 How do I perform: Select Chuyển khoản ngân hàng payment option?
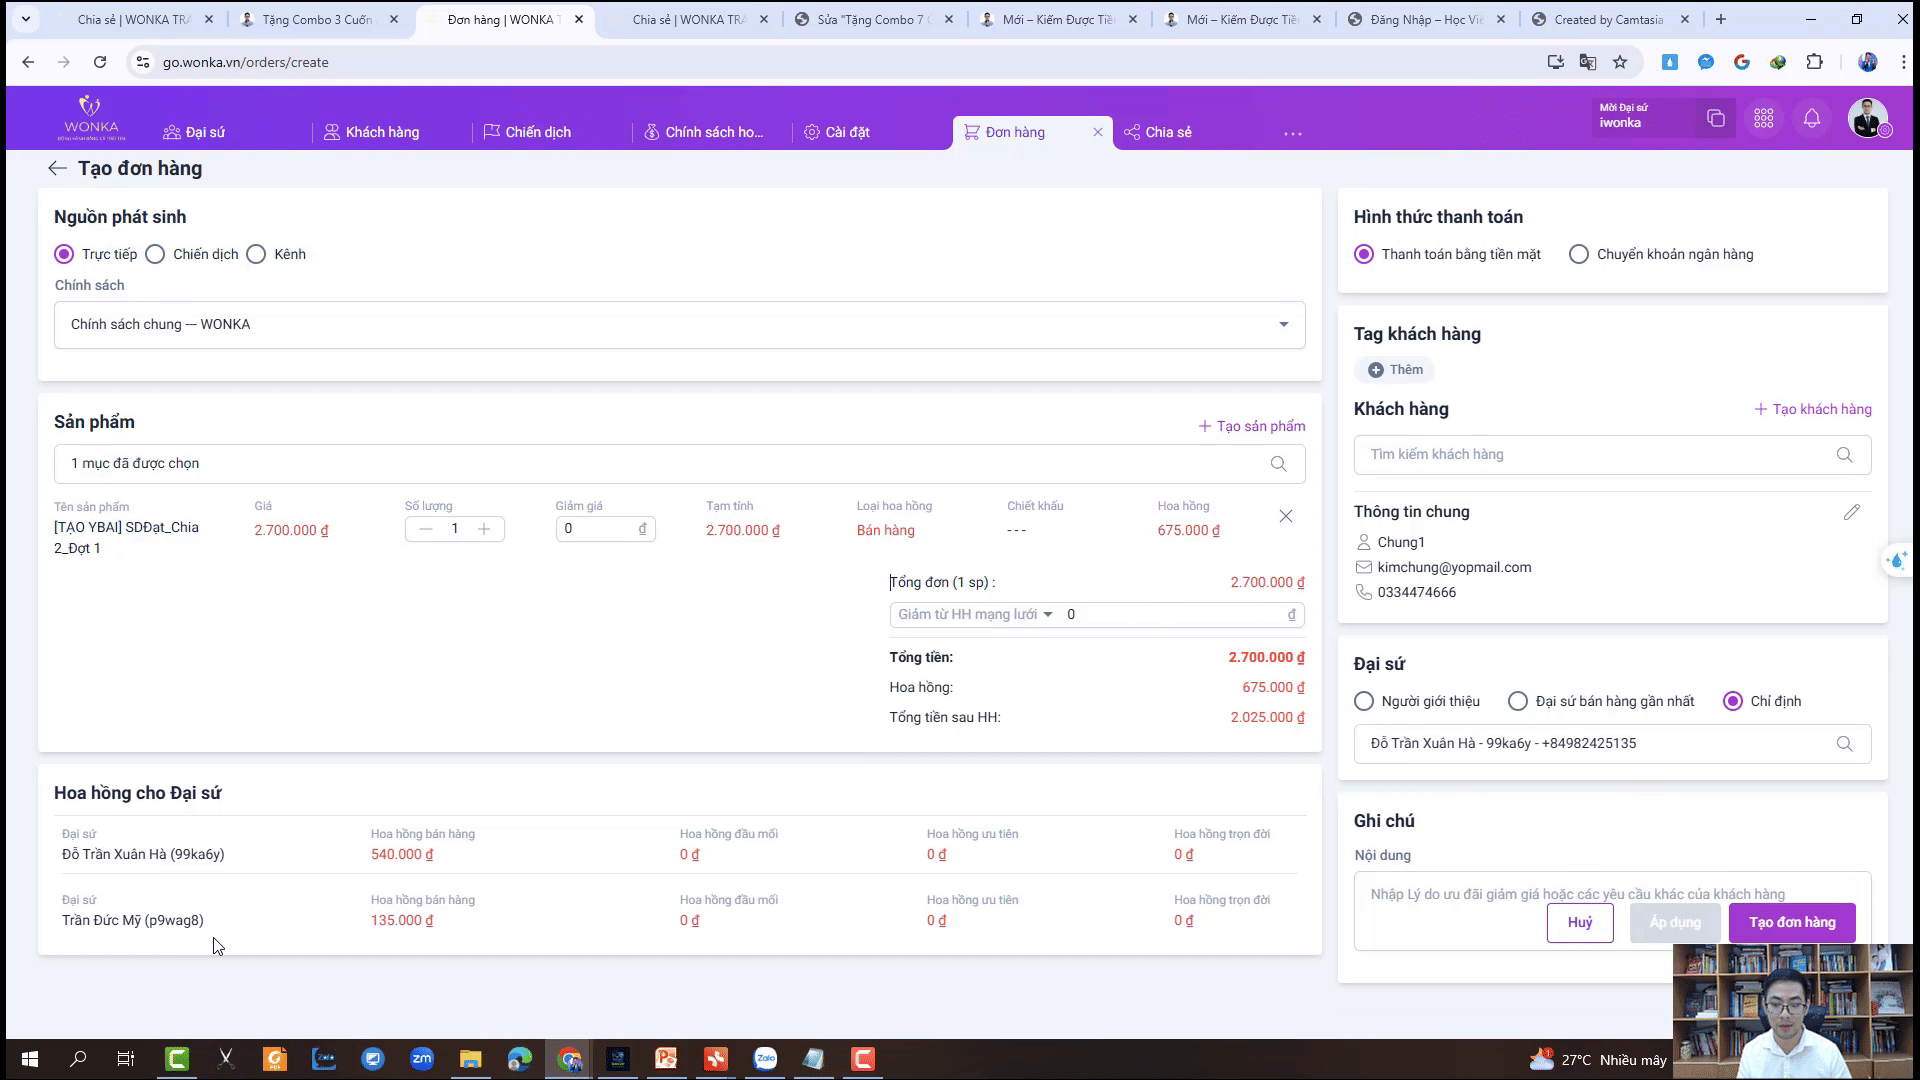click(x=1579, y=255)
